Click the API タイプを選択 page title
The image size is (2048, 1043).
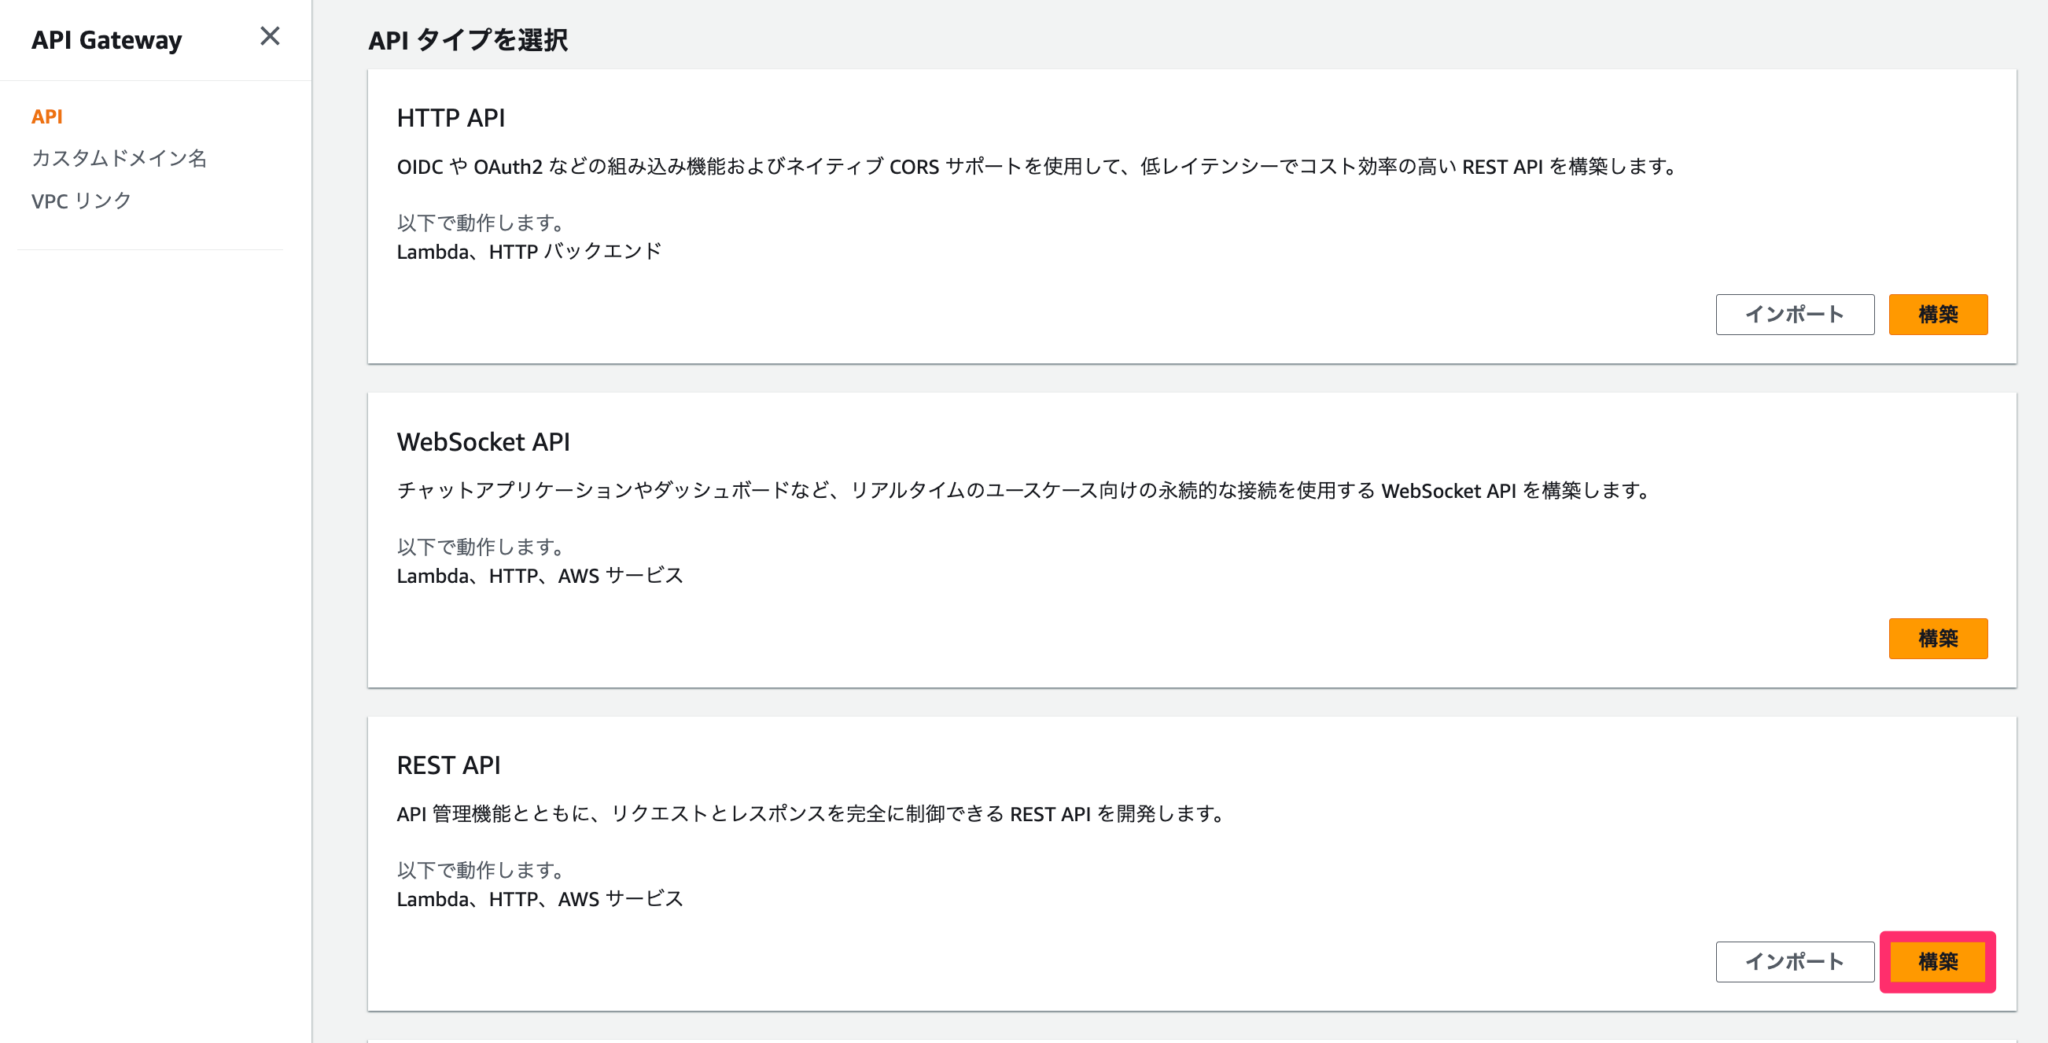[x=468, y=41]
